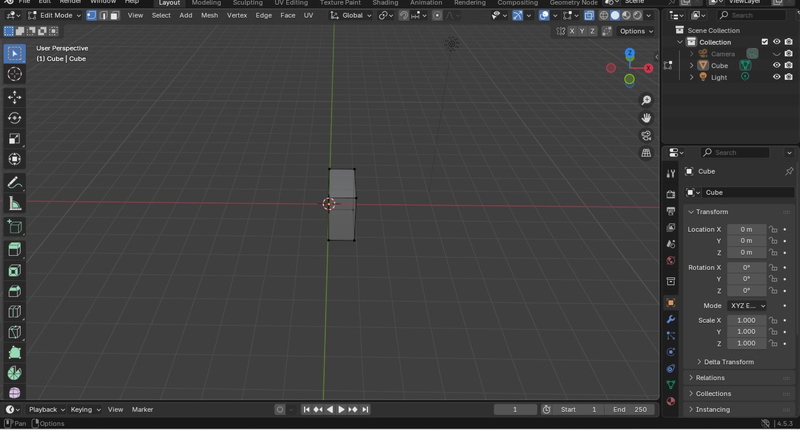Switch to the Sculpting workspace tab
The image size is (800, 430).
[247, 3]
